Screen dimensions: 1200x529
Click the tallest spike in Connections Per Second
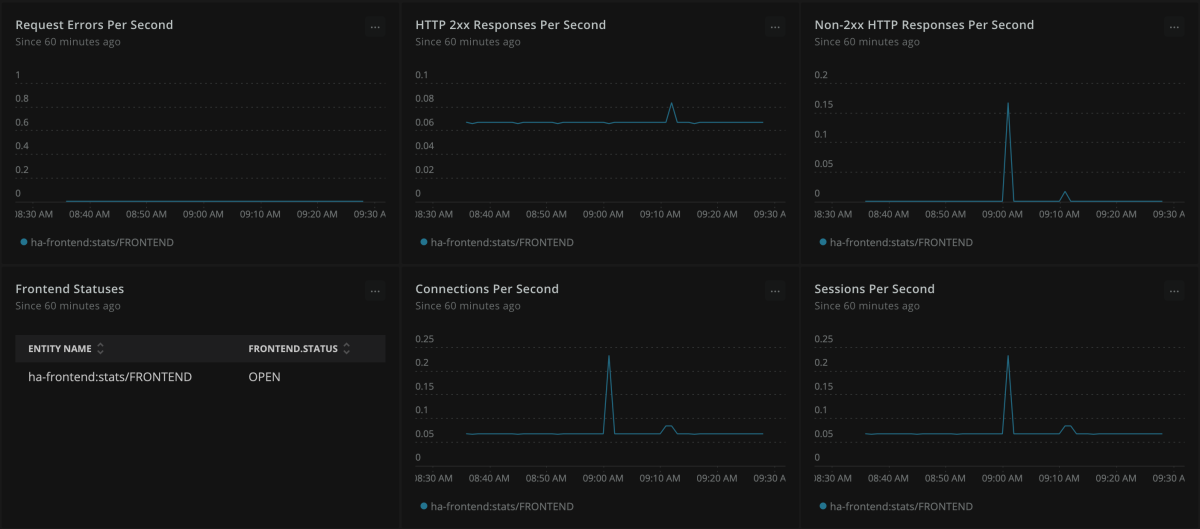click(x=608, y=357)
